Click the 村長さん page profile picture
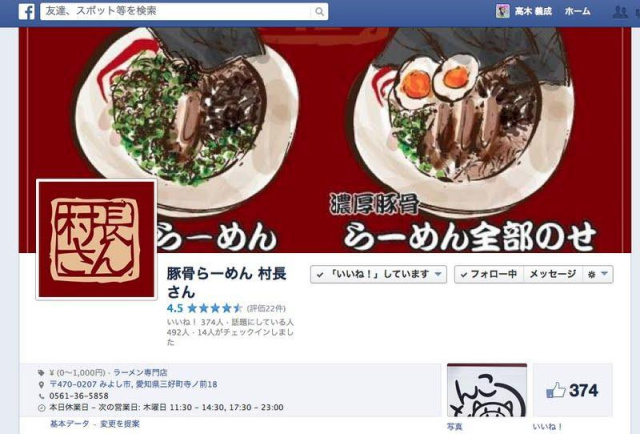The width and height of the screenshot is (640, 434). pyautogui.click(x=97, y=240)
